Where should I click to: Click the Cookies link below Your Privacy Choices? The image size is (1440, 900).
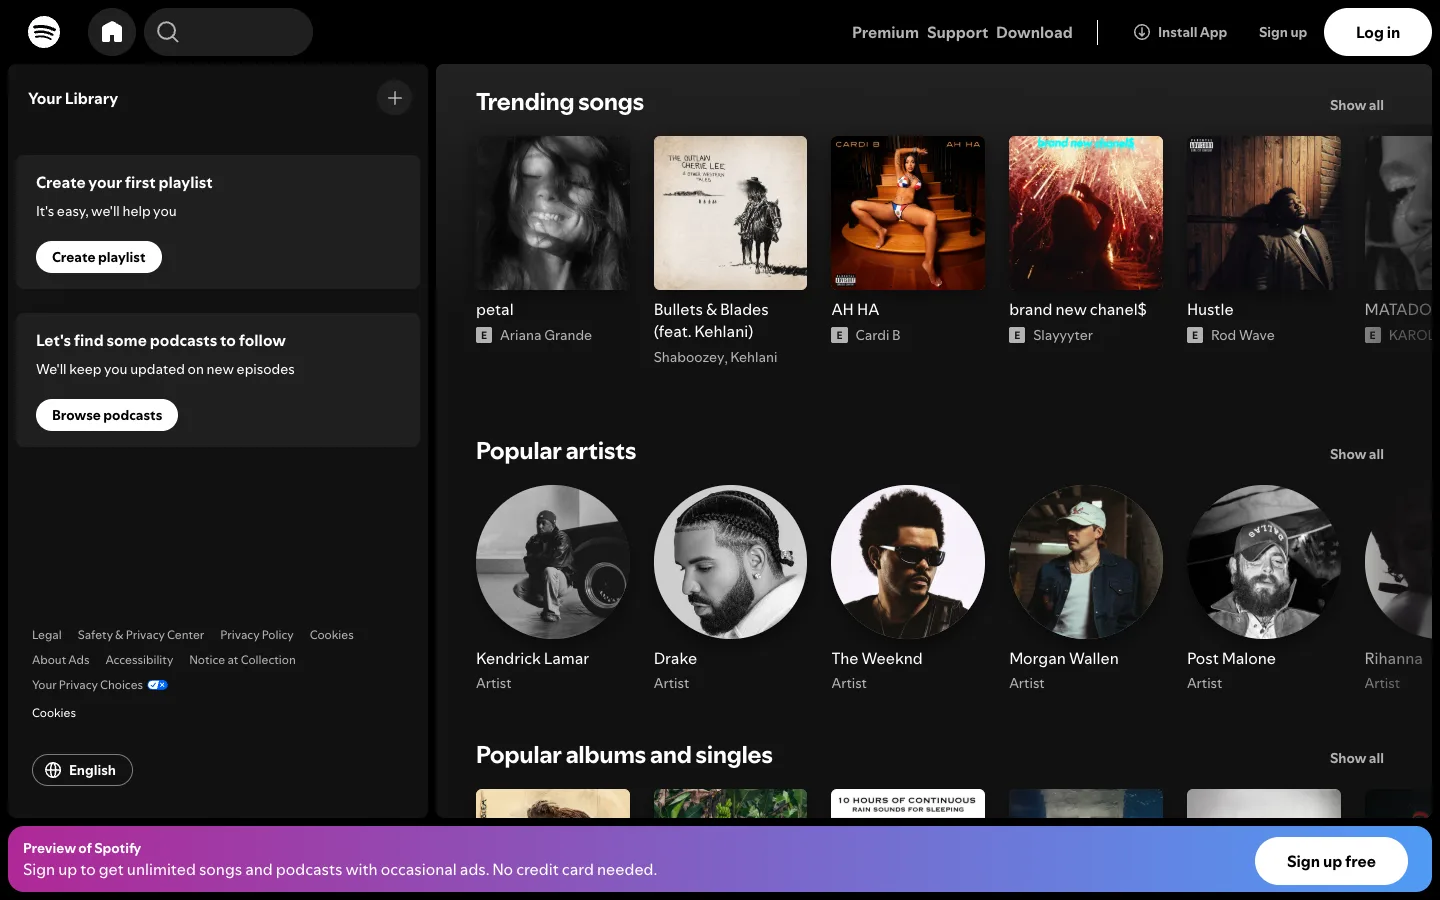54,713
